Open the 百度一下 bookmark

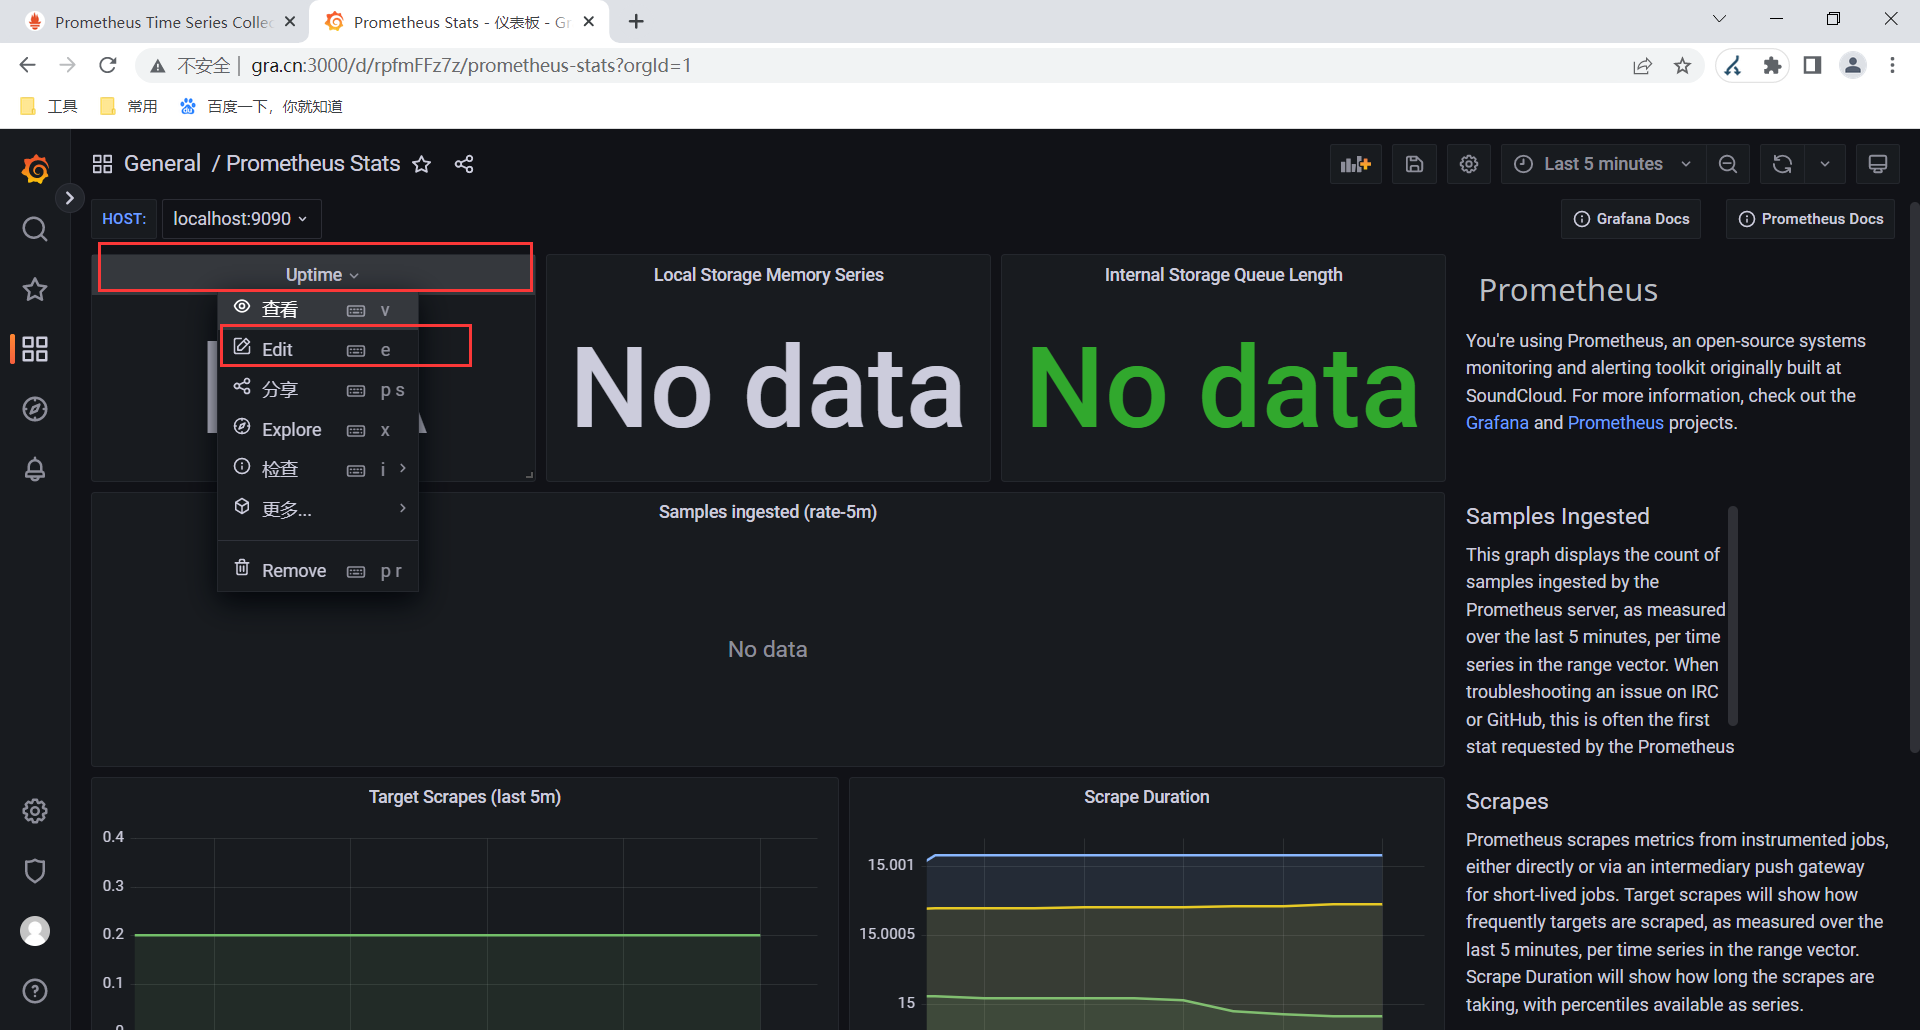[261, 106]
